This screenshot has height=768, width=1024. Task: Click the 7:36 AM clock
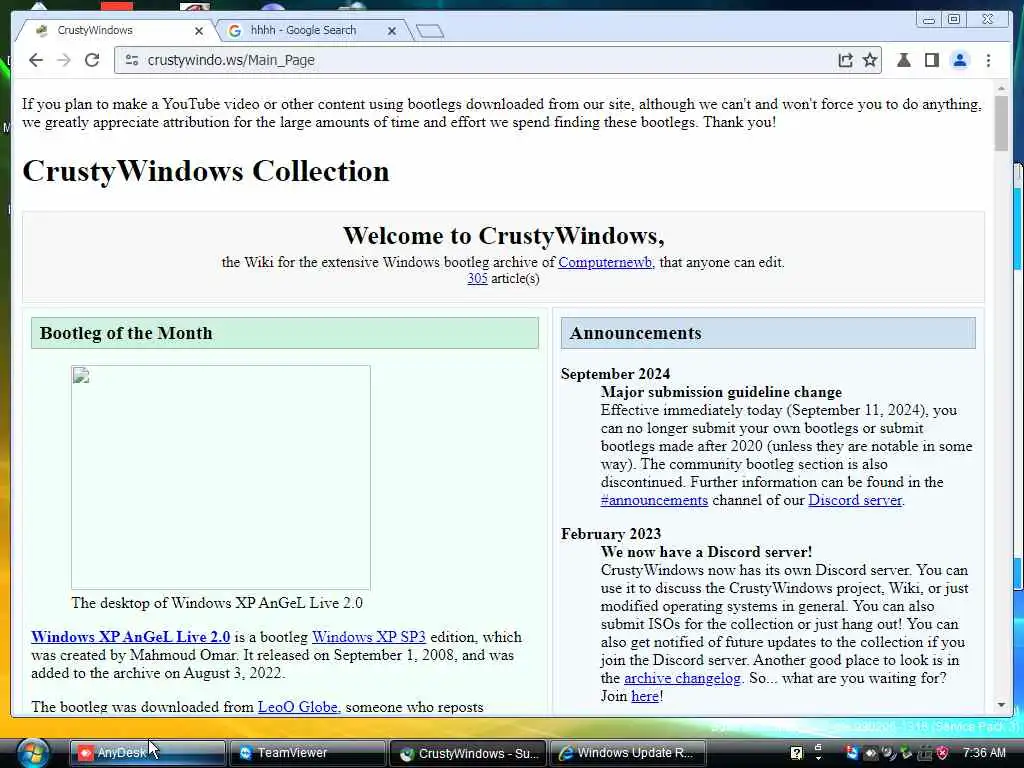click(x=984, y=753)
